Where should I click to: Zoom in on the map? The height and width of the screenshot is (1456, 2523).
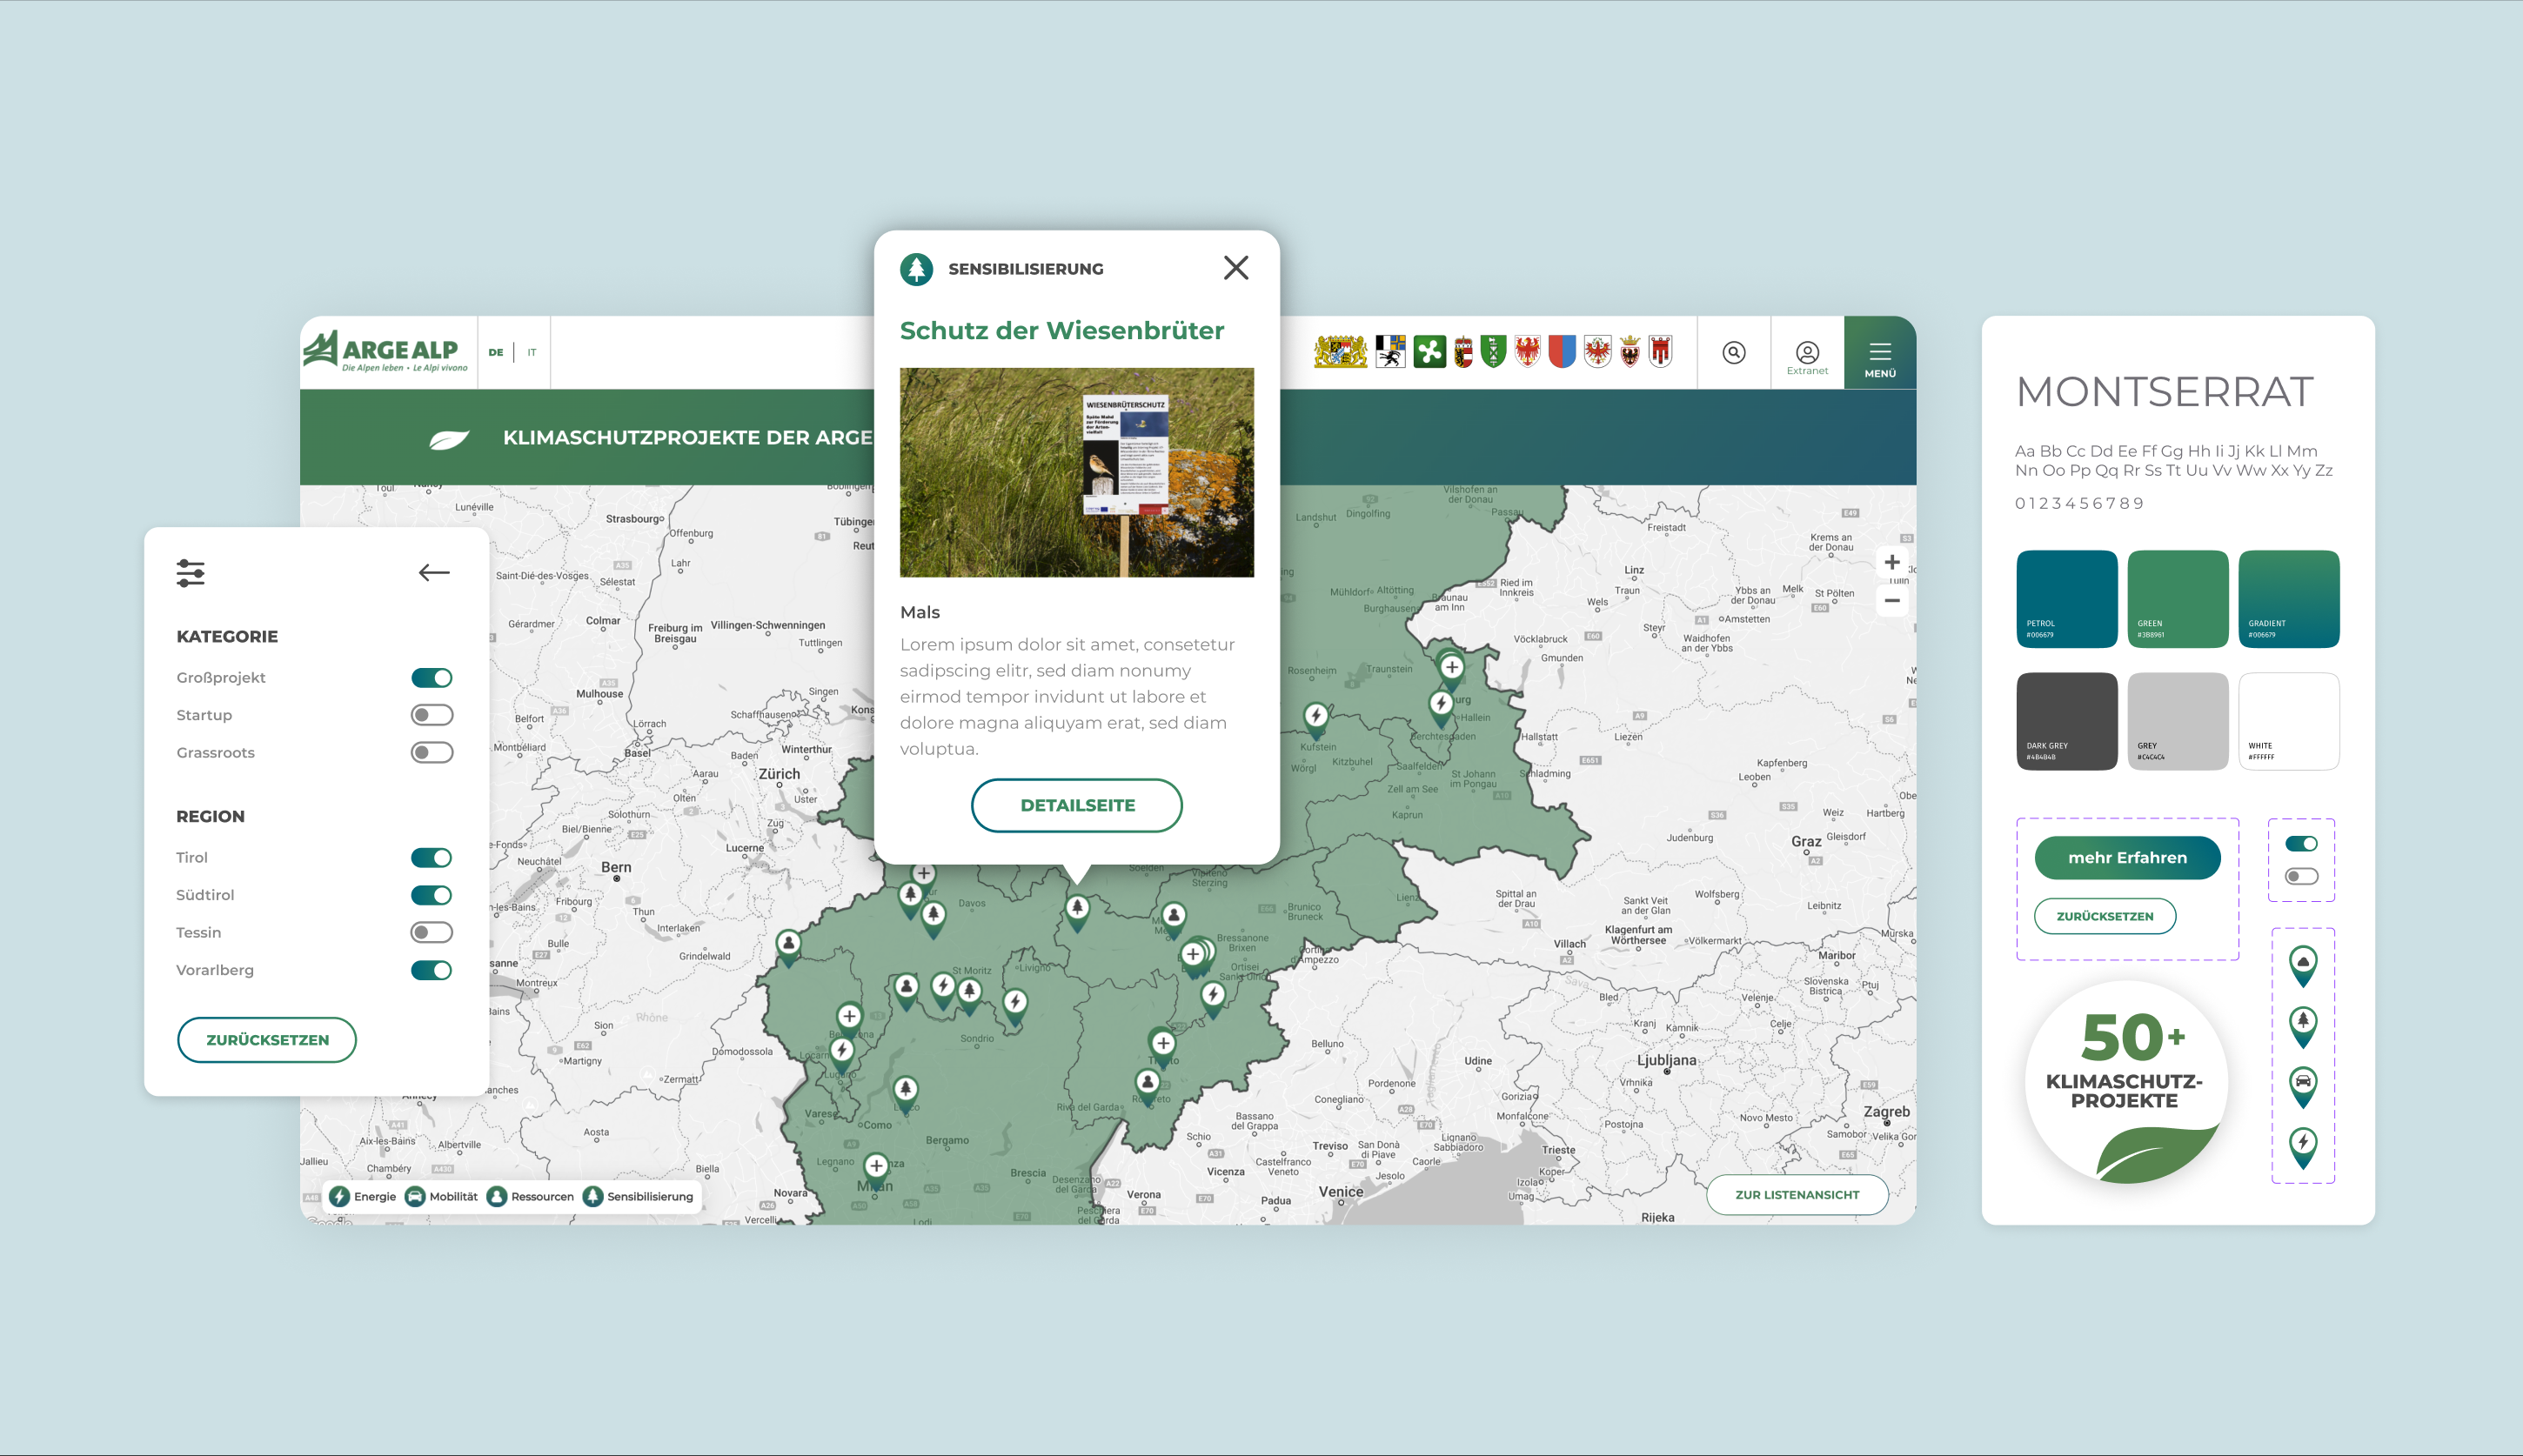pos(1892,562)
